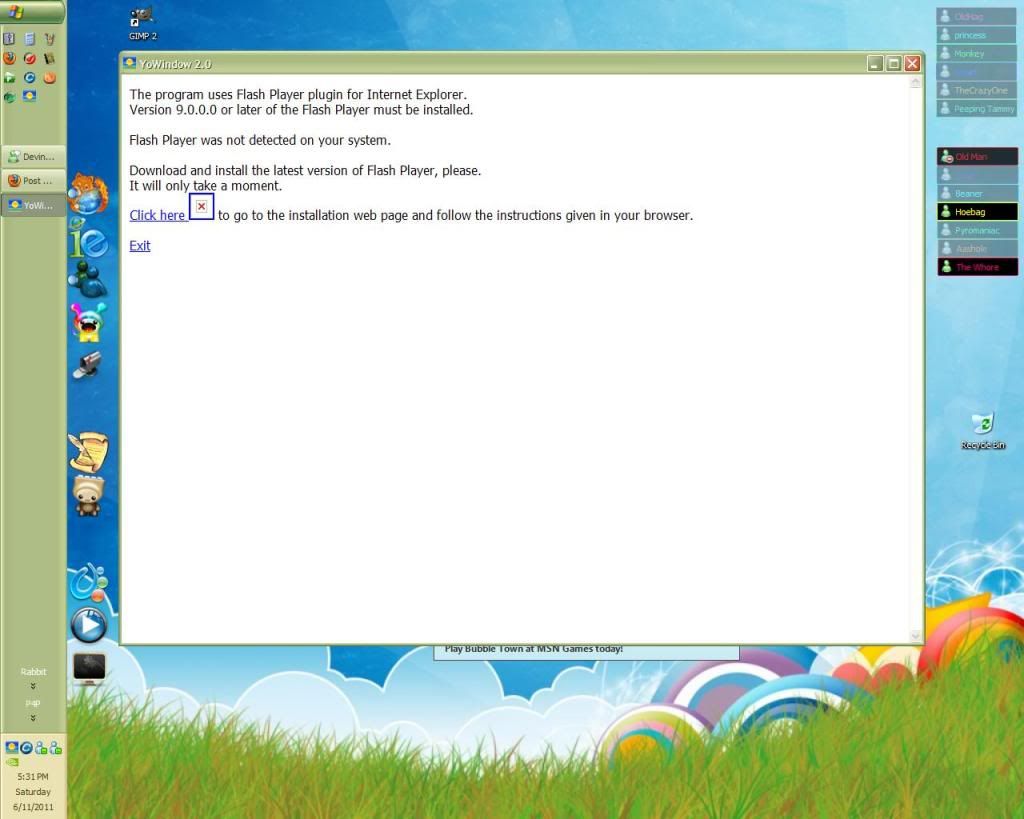
Task: Click the scroll up arrow in YoWindow
Action: (x=915, y=82)
